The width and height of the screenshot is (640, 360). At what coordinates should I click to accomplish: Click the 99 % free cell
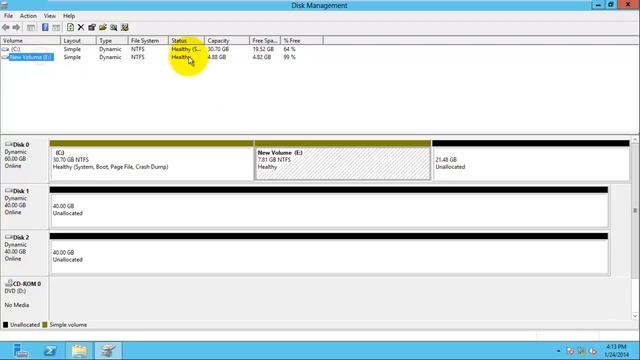point(289,57)
